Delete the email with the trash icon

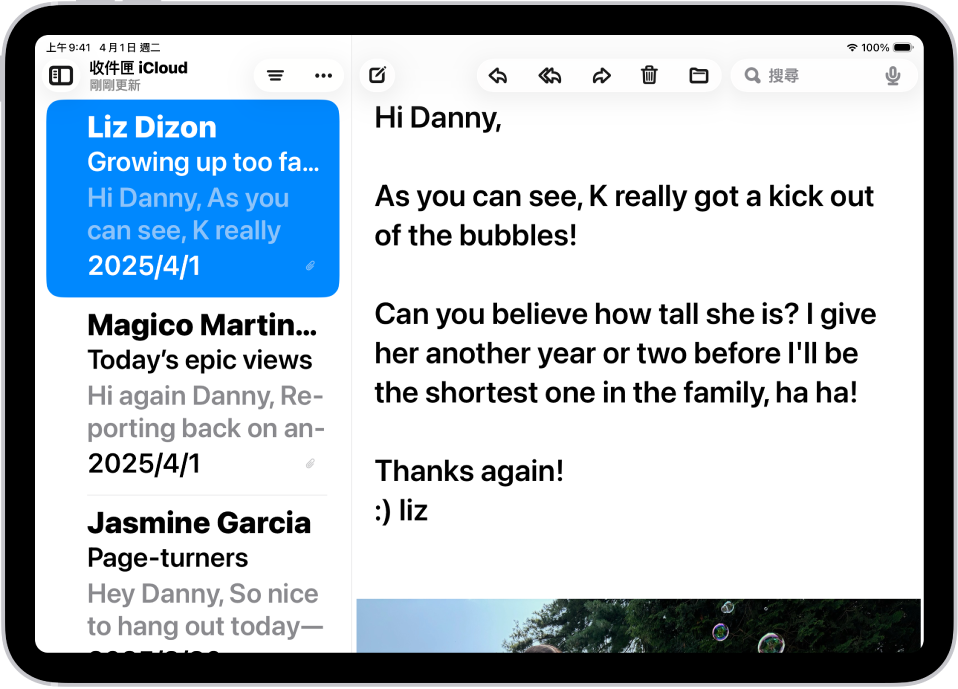coord(649,74)
